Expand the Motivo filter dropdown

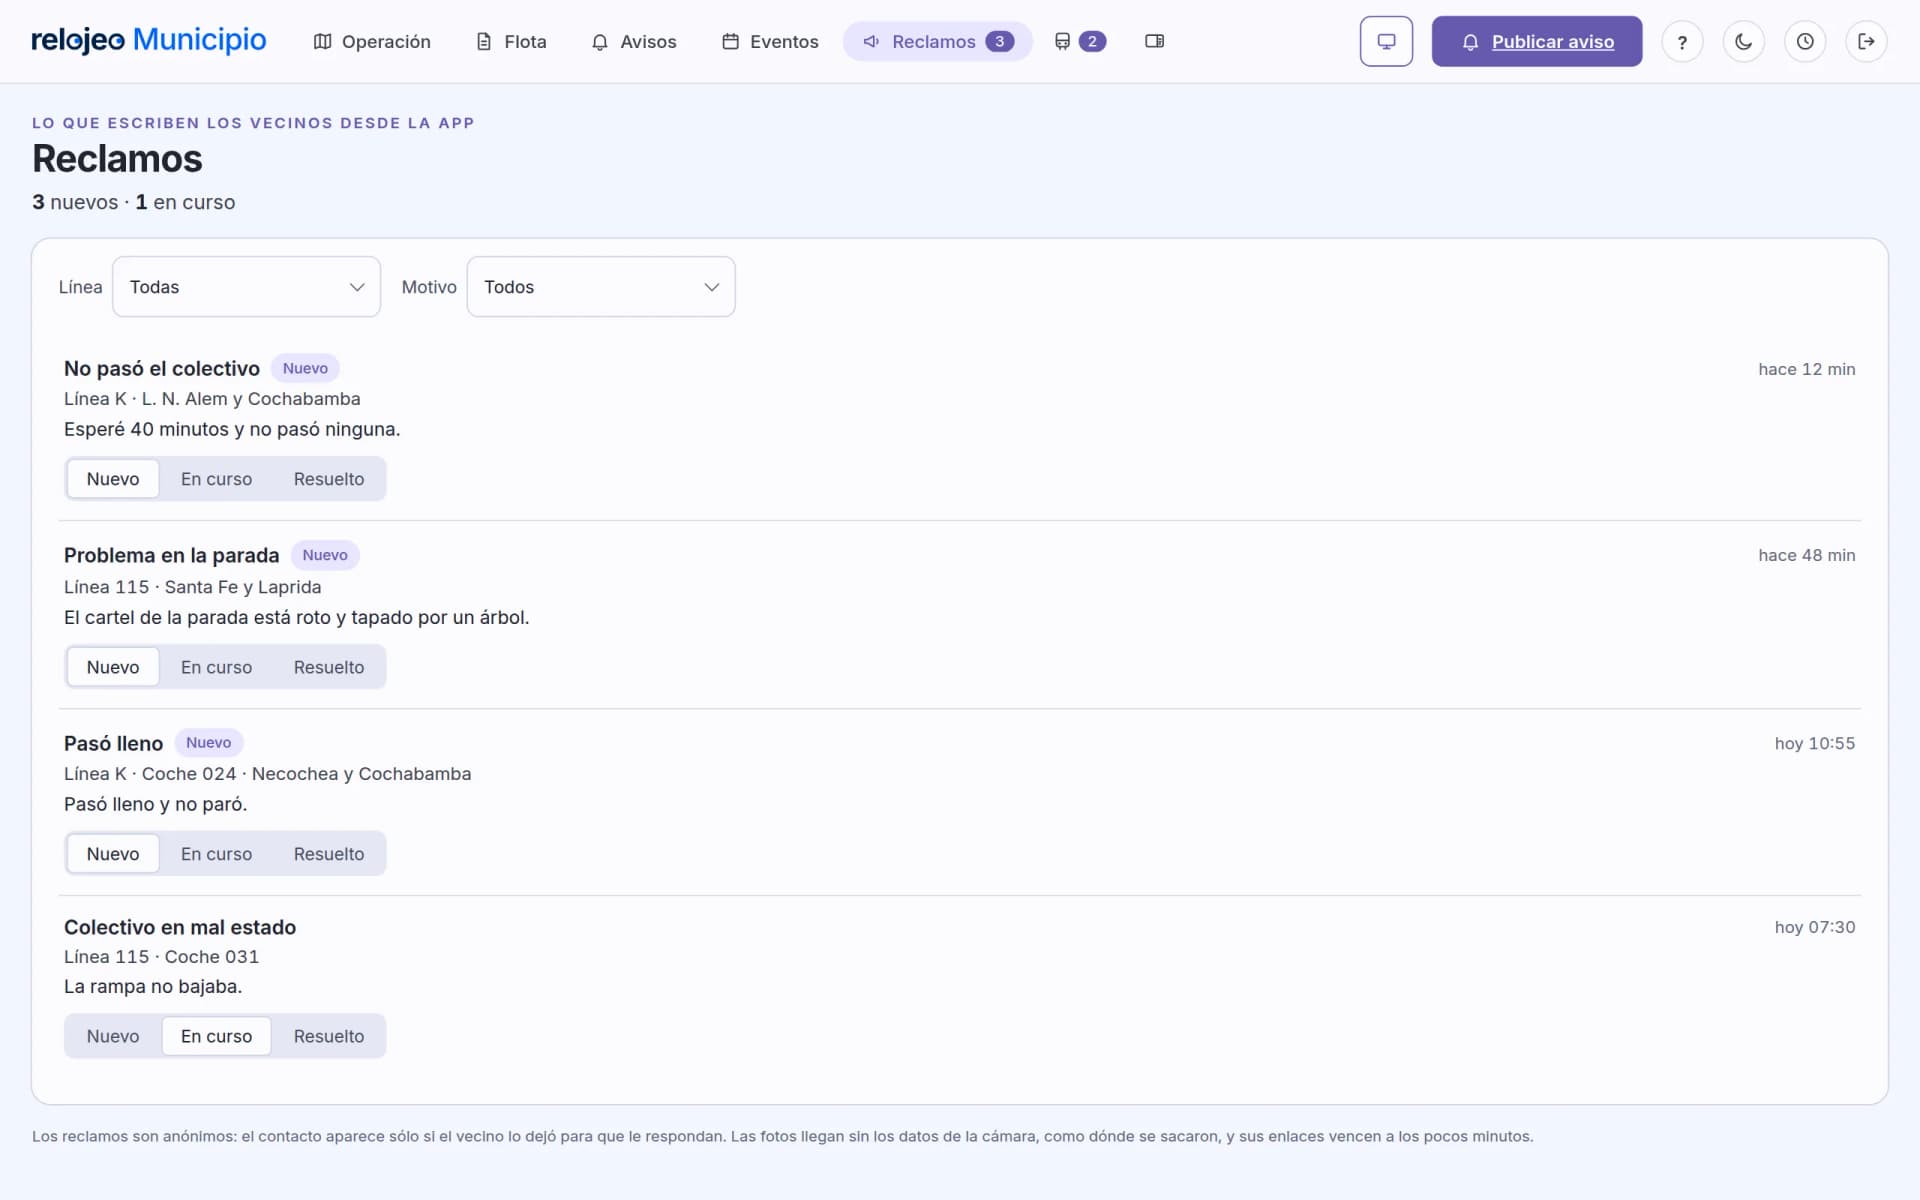point(601,287)
